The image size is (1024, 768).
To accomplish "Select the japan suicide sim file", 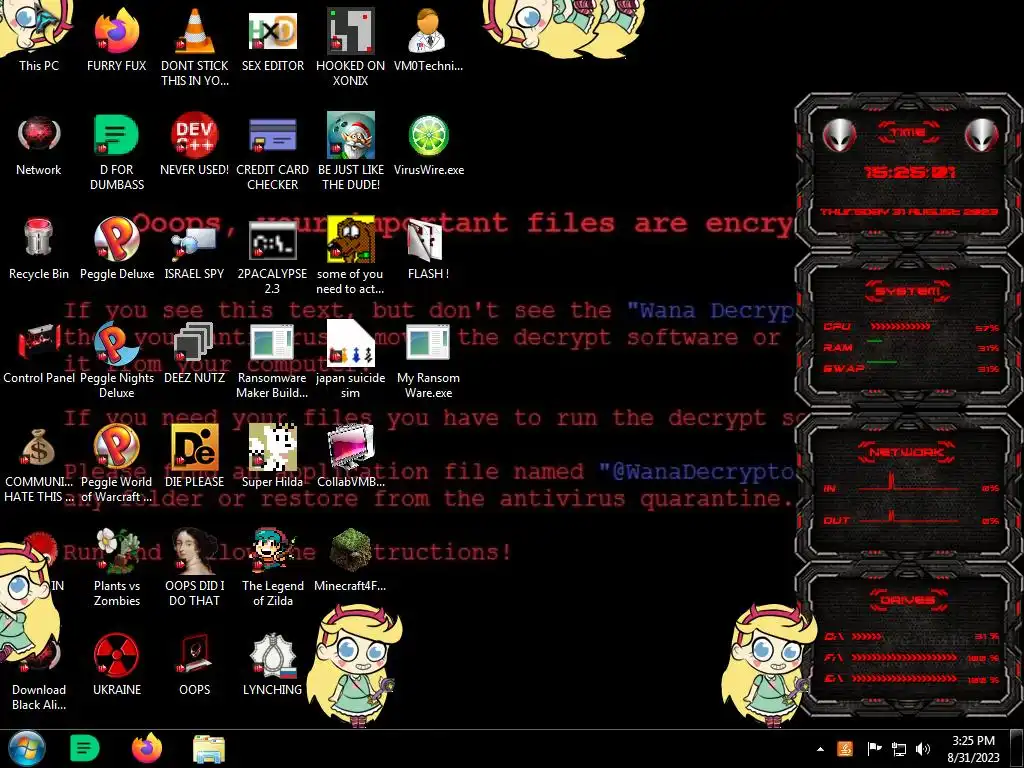I will point(351,359).
